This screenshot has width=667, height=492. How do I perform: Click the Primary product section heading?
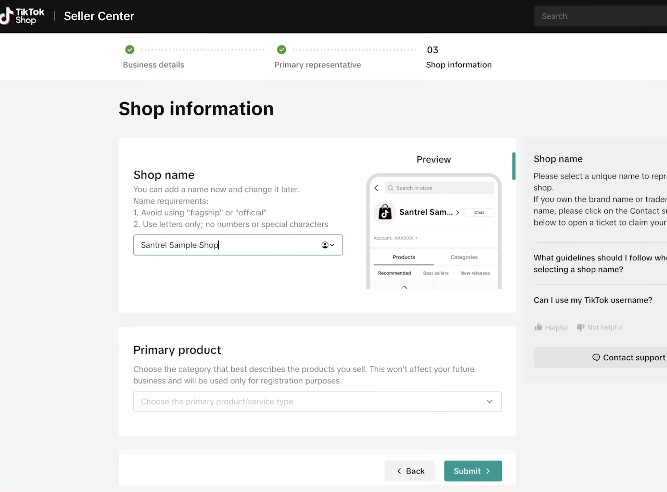[177, 350]
